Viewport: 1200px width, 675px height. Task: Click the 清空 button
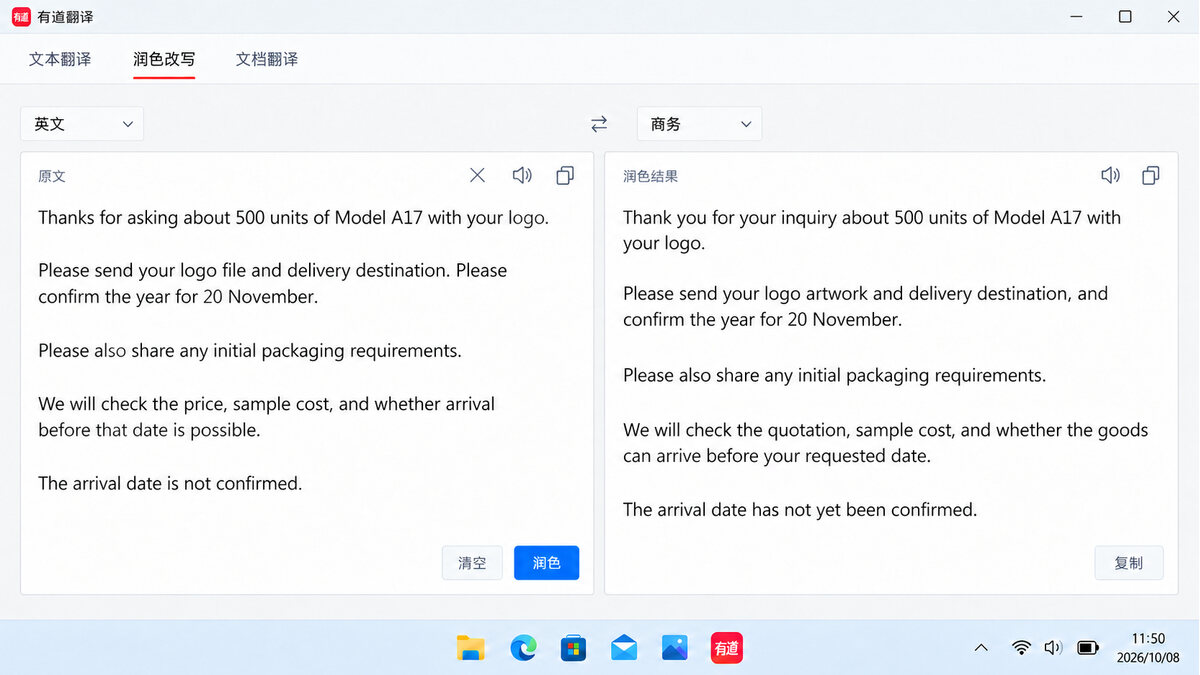(472, 563)
